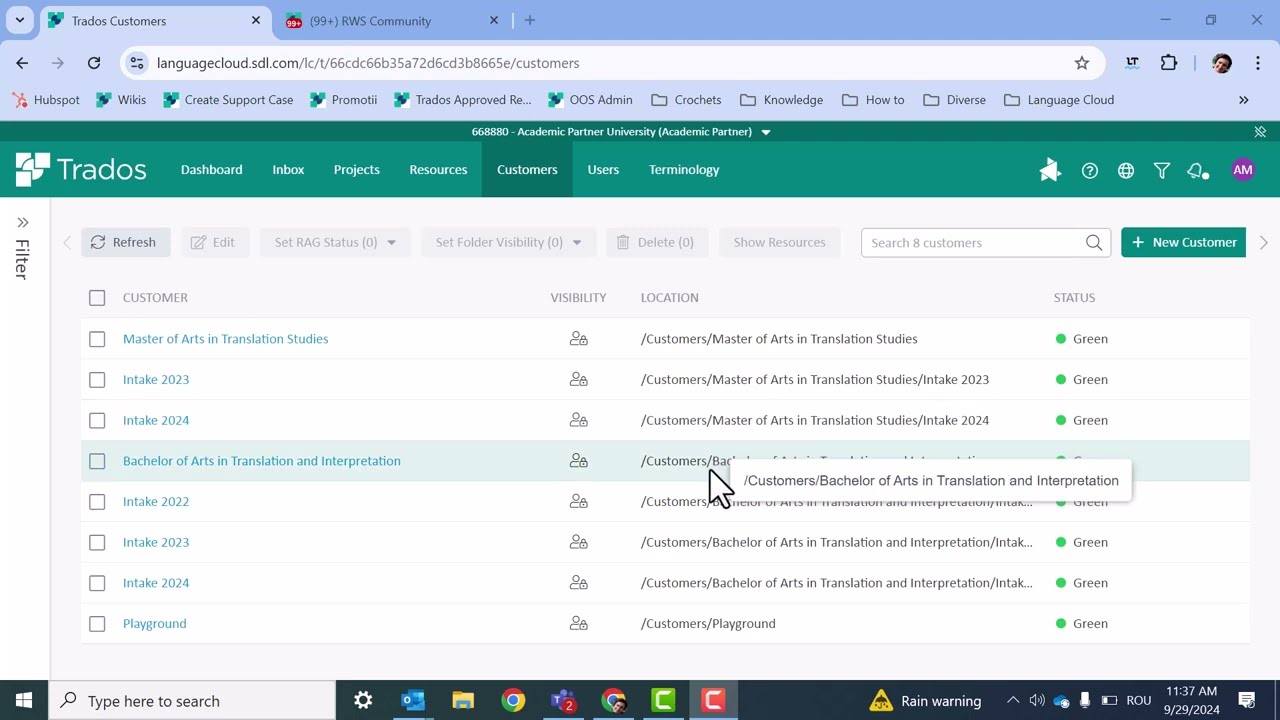Image resolution: width=1280 pixels, height=720 pixels.
Task: Sort by the STATUS column header
Action: [1074, 298]
